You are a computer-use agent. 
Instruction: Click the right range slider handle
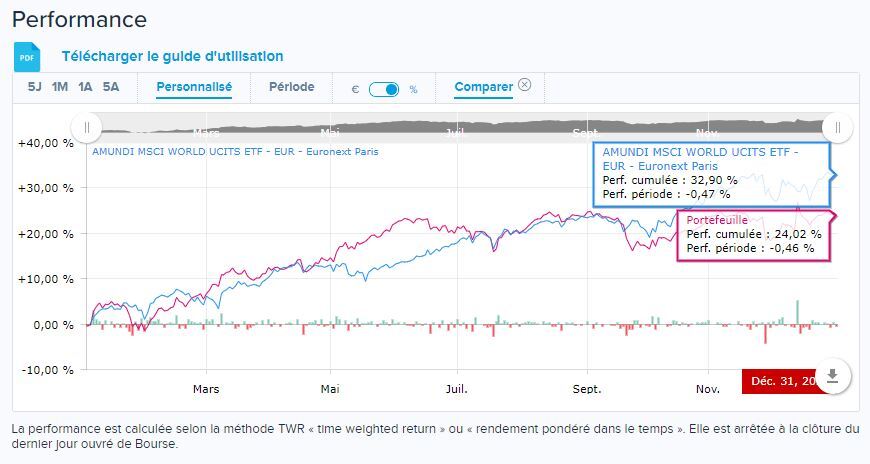[837, 127]
